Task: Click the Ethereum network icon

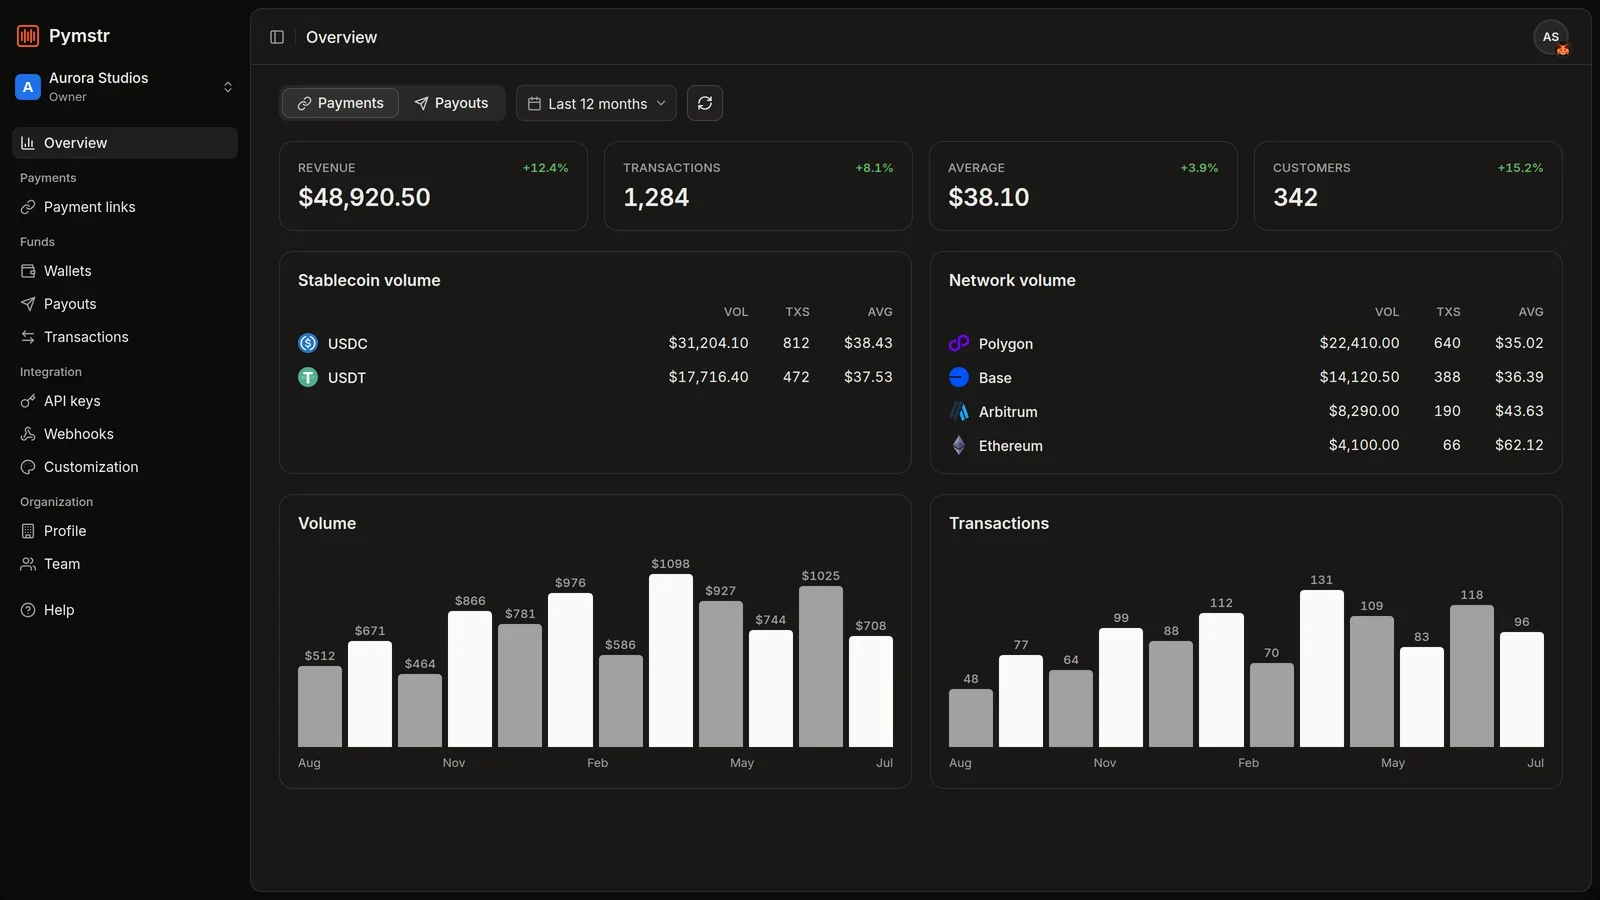Action: [x=959, y=445]
